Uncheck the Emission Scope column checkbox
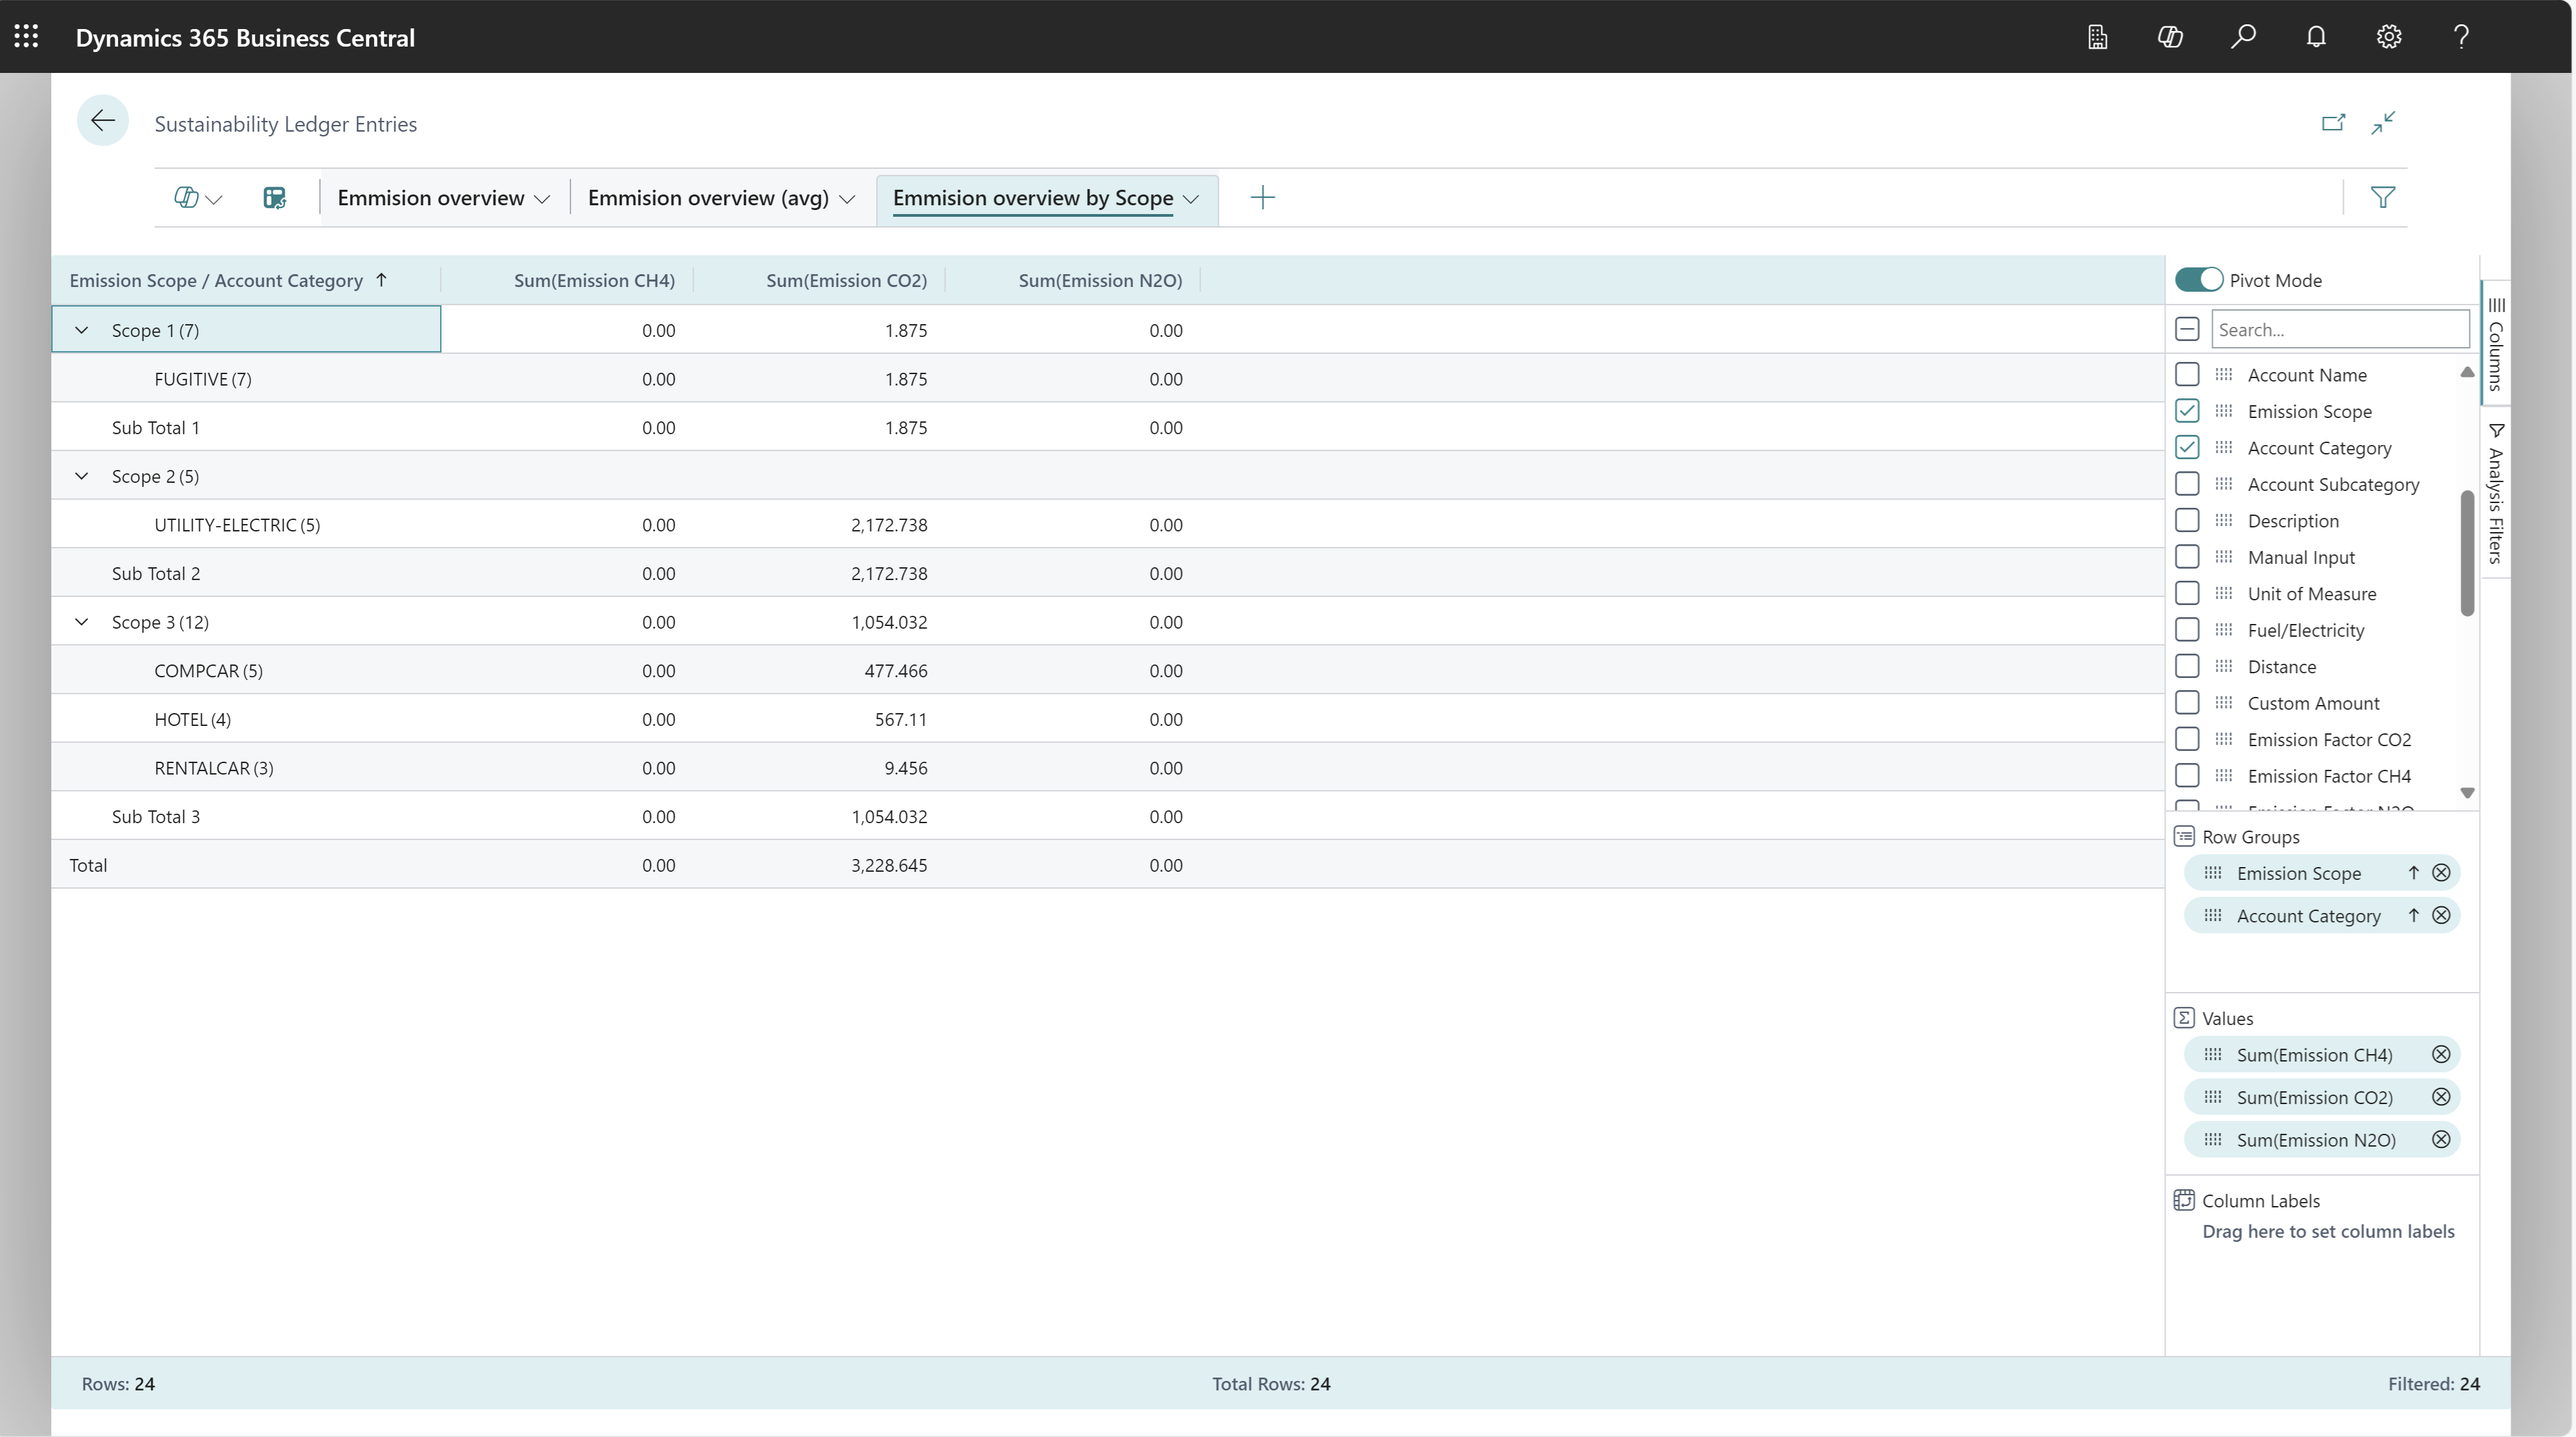Viewport: 2576px width, 1437px height. pyautogui.click(x=2188, y=410)
